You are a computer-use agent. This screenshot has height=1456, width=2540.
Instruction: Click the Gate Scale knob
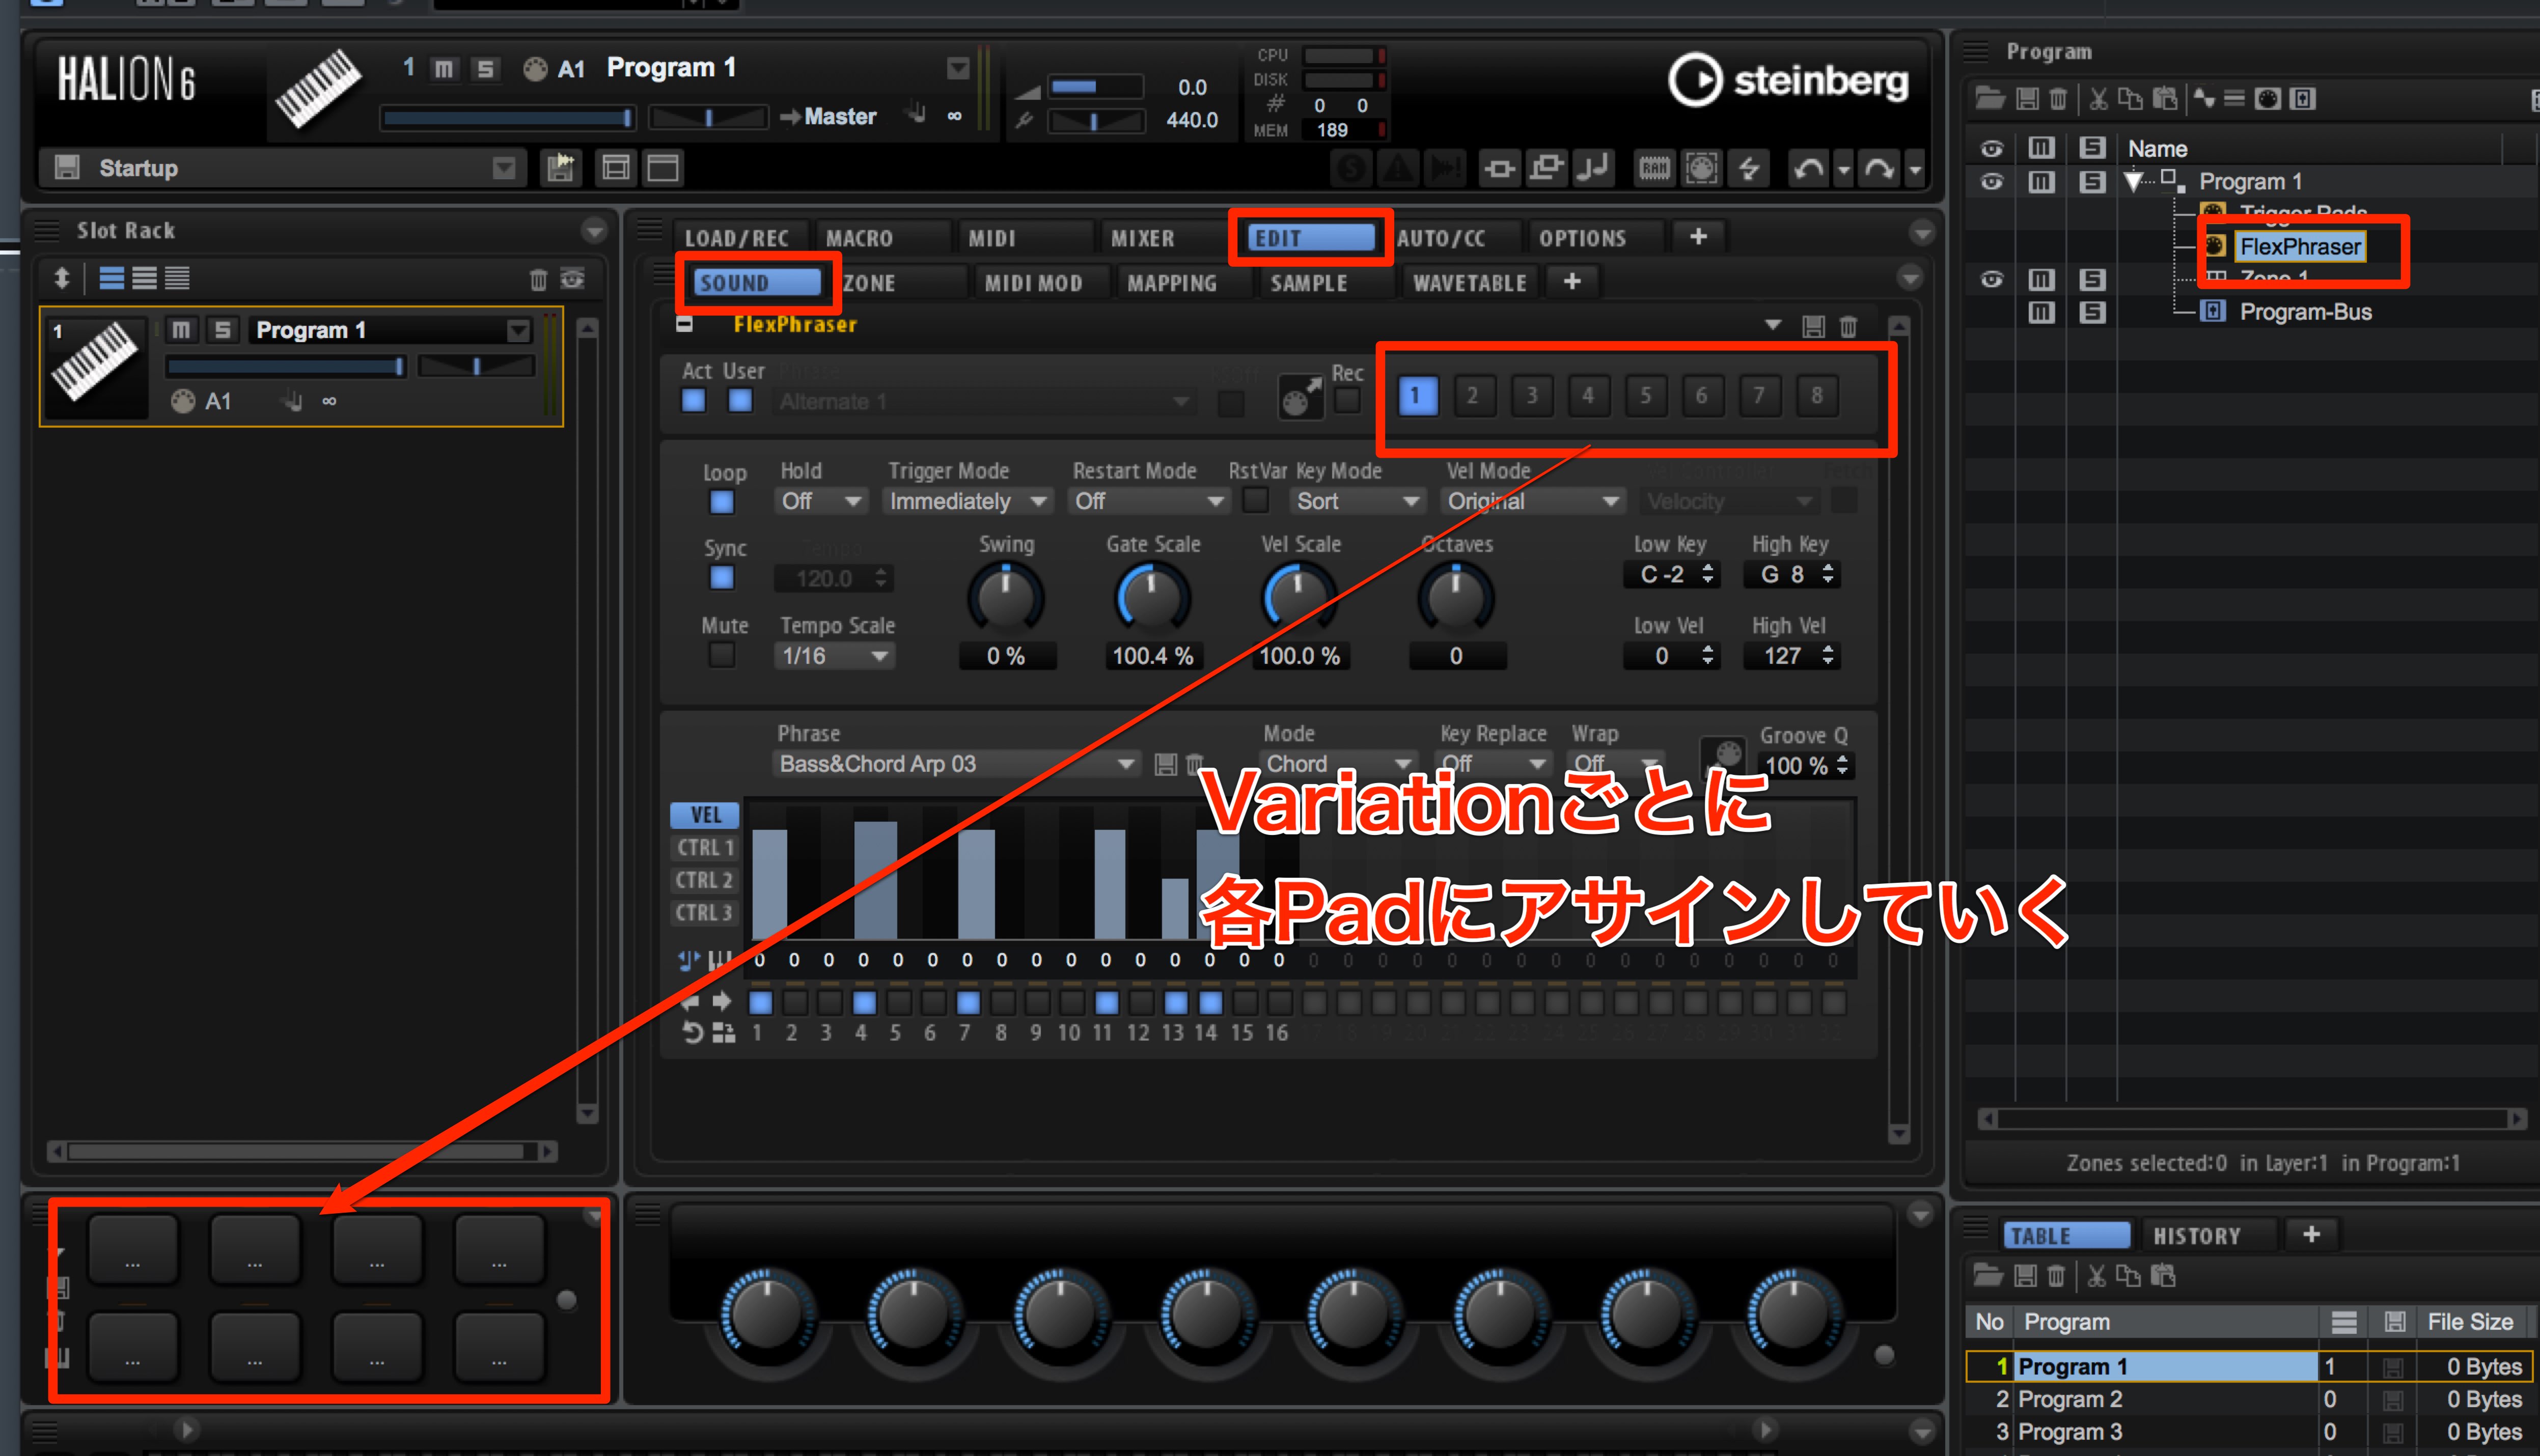point(1152,598)
